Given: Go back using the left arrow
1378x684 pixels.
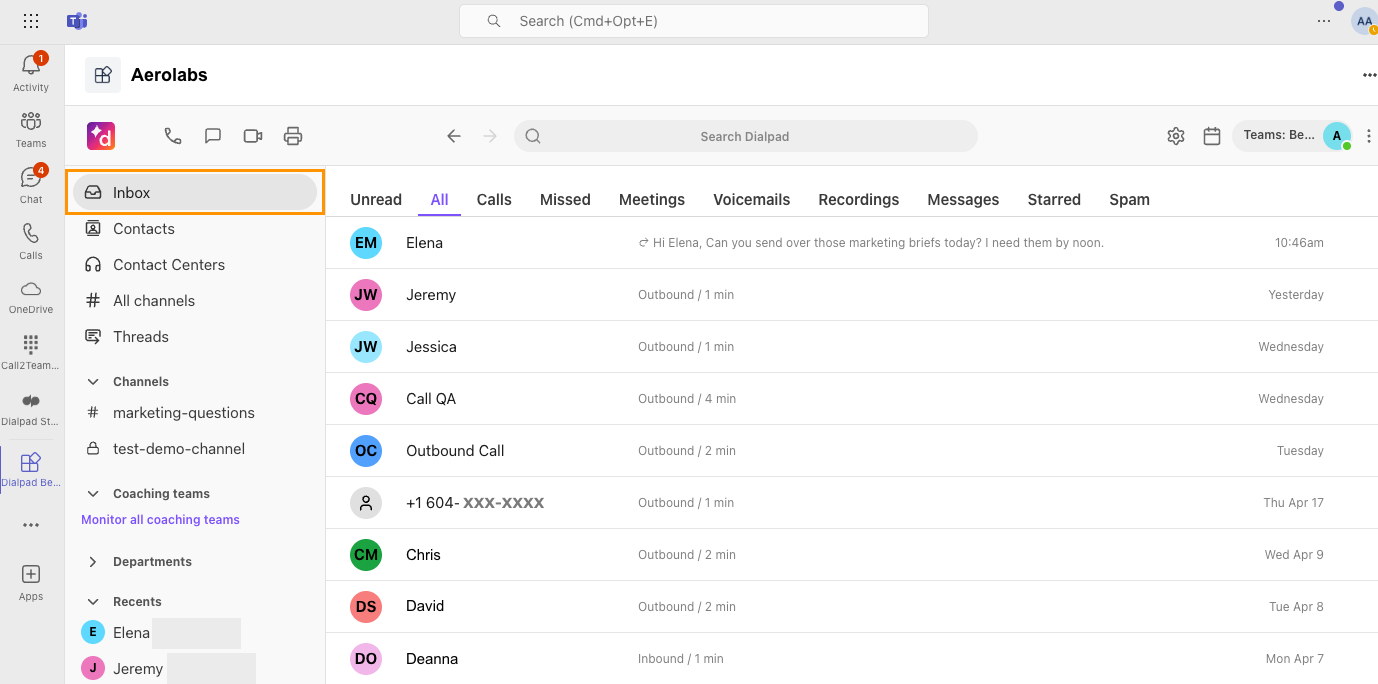Looking at the screenshot, I should click(454, 136).
